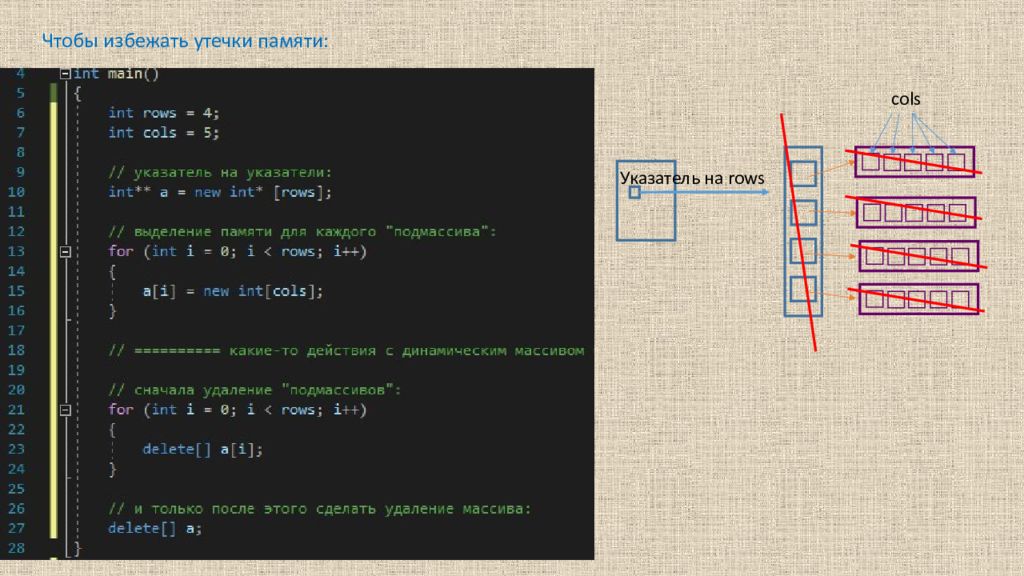
Task: Click the for loop header on line 21
Action: click(x=238, y=410)
